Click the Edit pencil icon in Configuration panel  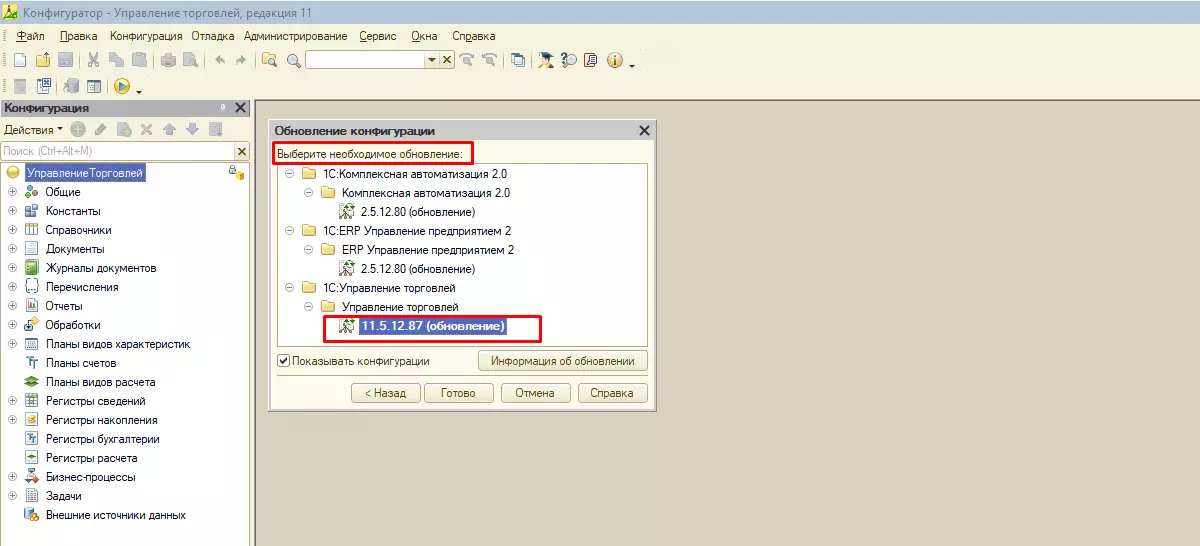click(x=100, y=129)
